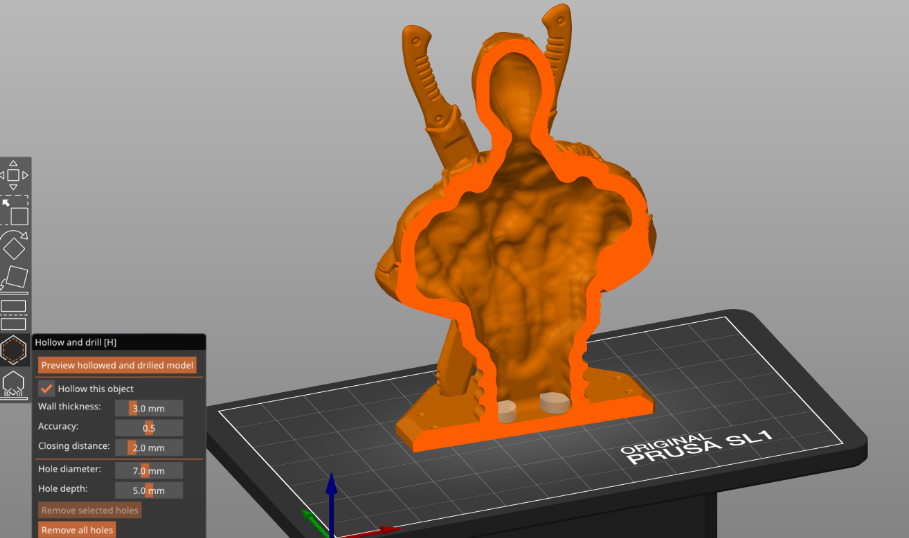Click the 'Hole depth:' label
The width and height of the screenshot is (909, 538).
click(x=63, y=489)
